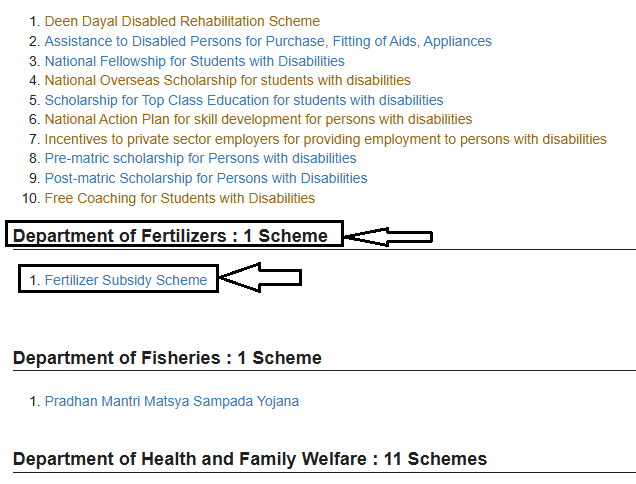Click the Department of Fertilizers heading

(x=170, y=236)
